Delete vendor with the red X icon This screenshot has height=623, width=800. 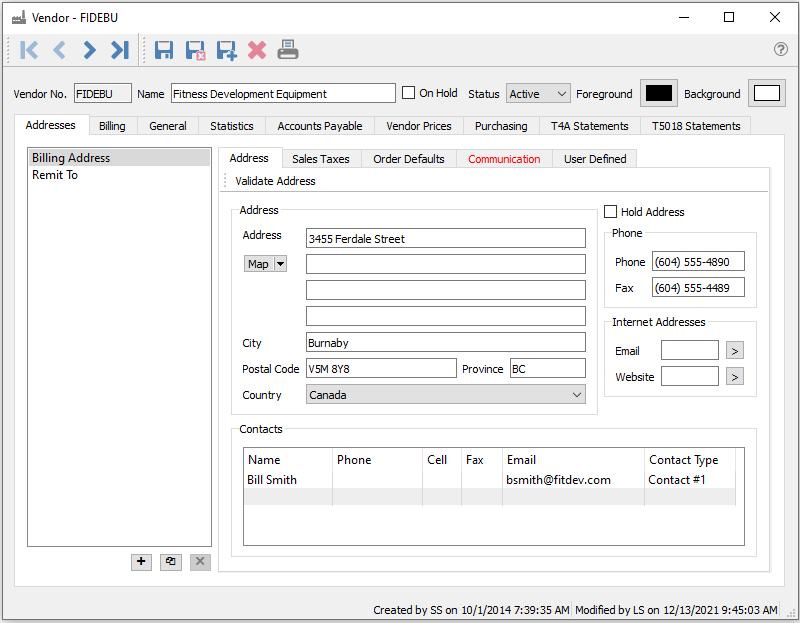coord(257,50)
